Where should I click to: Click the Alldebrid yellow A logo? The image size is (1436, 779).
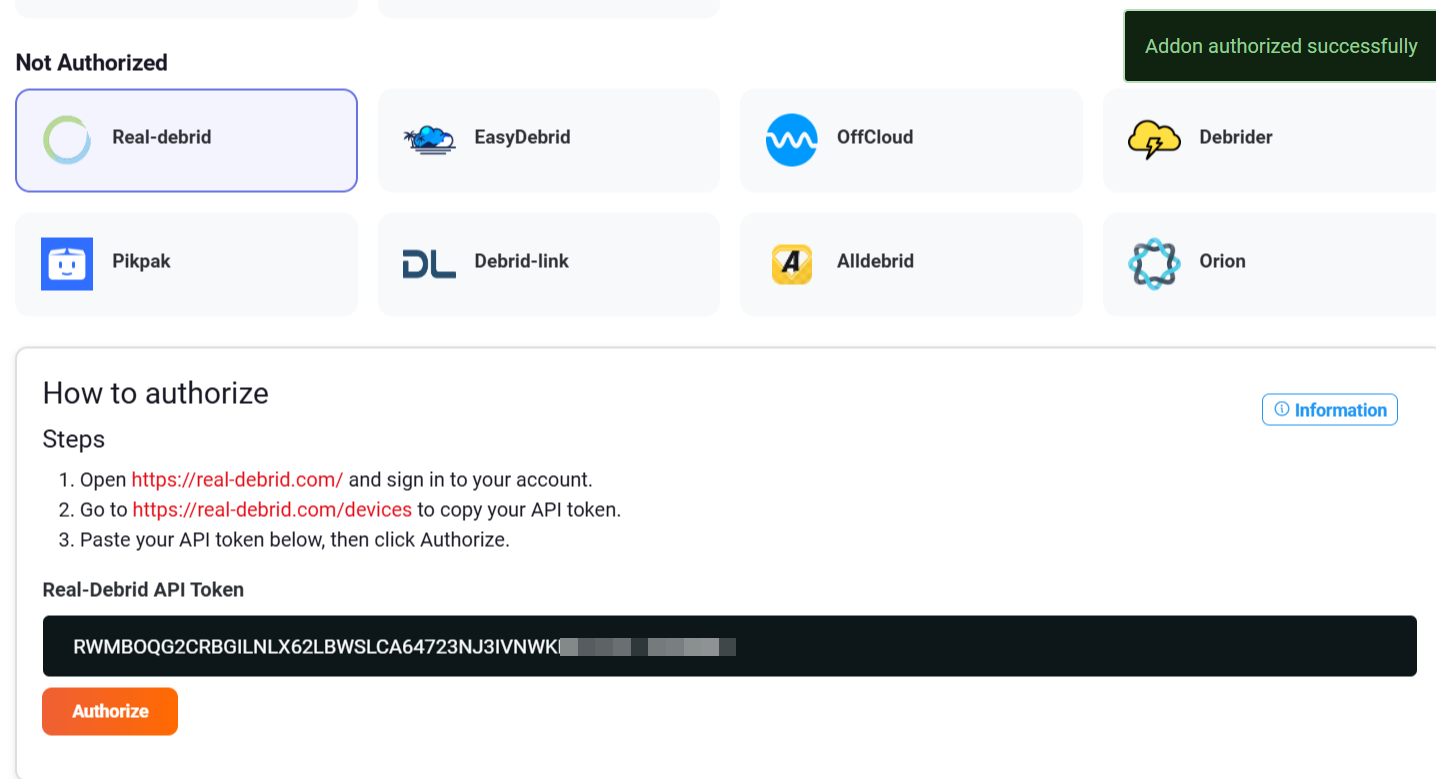click(791, 264)
